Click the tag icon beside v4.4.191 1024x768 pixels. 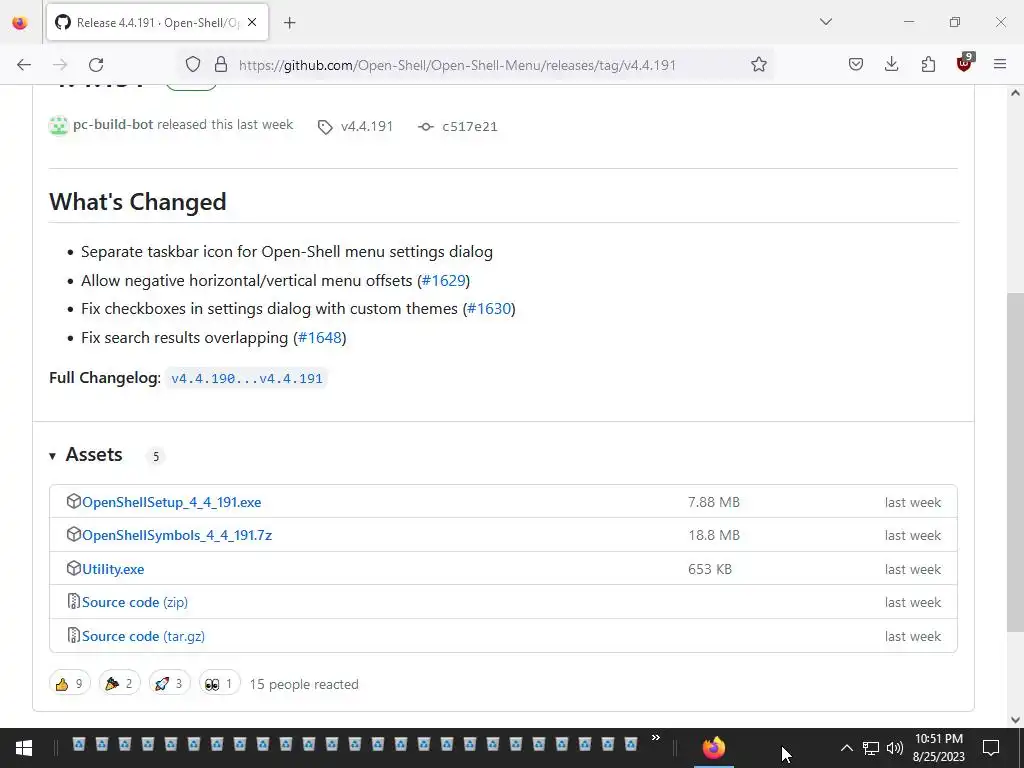pos(325,127)
